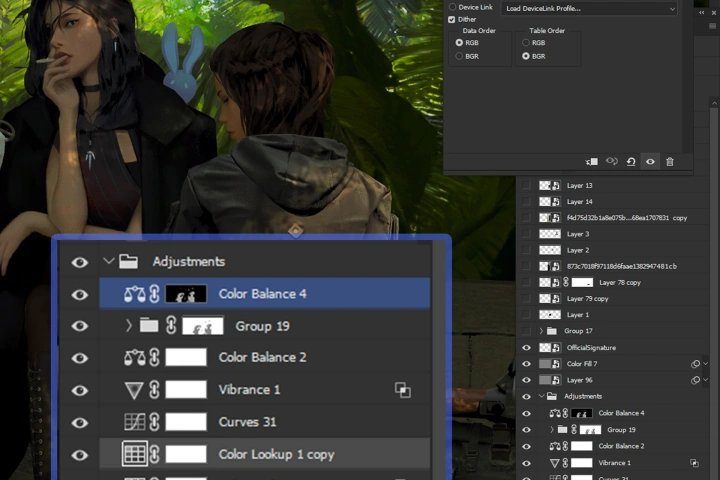Click the smart filter icon on Layer 96

[x=696, y=380]
